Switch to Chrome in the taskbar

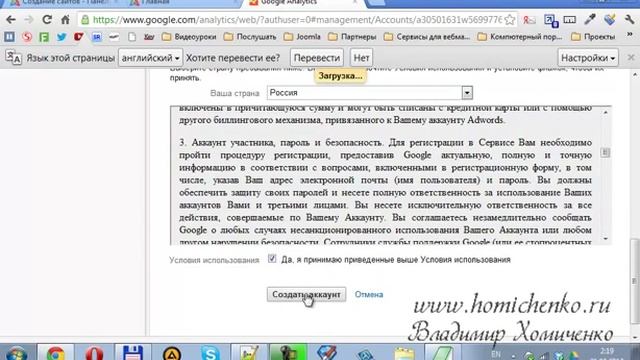[x=56, y=352]
